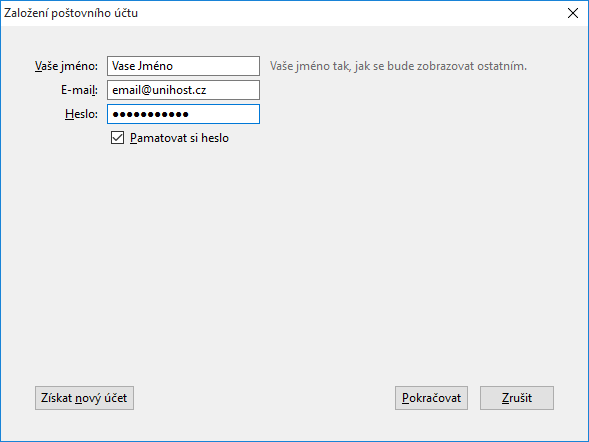Close the dialog with the X icon

click(572, 13)
